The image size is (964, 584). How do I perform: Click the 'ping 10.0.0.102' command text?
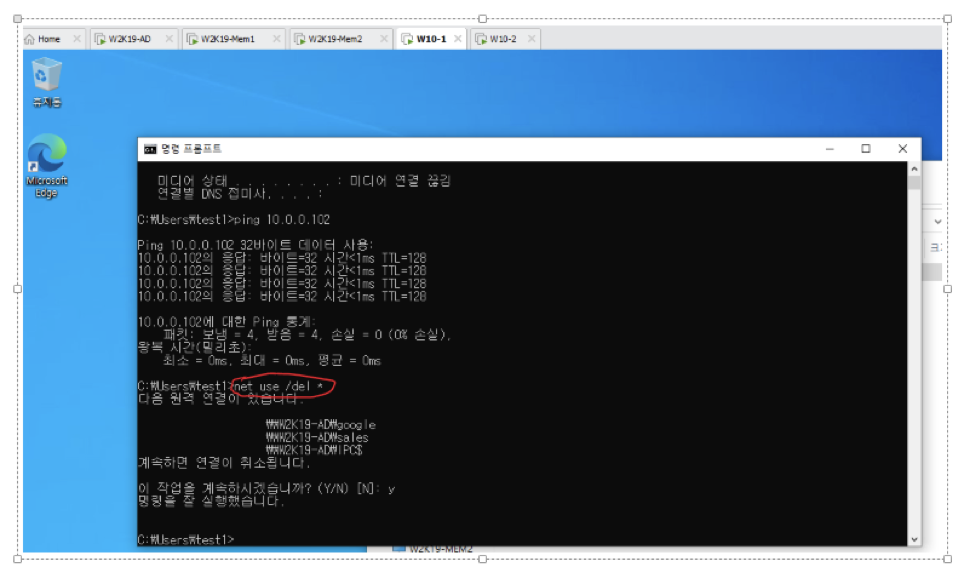pos(282,219)
